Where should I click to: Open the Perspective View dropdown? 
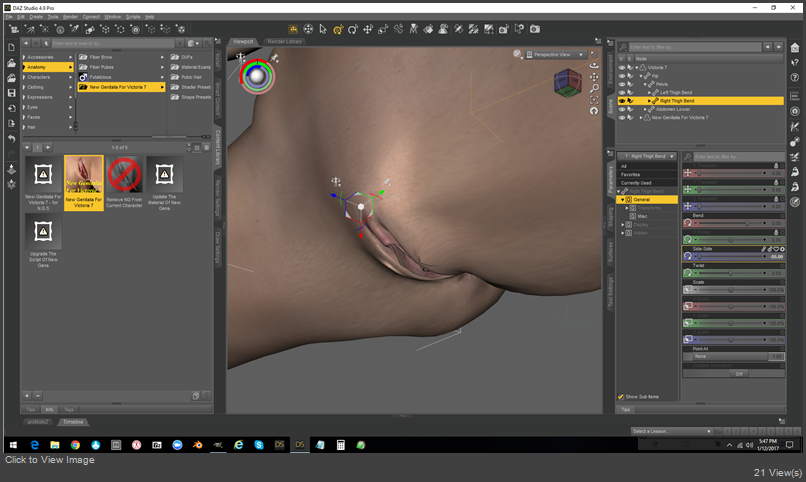556,54
